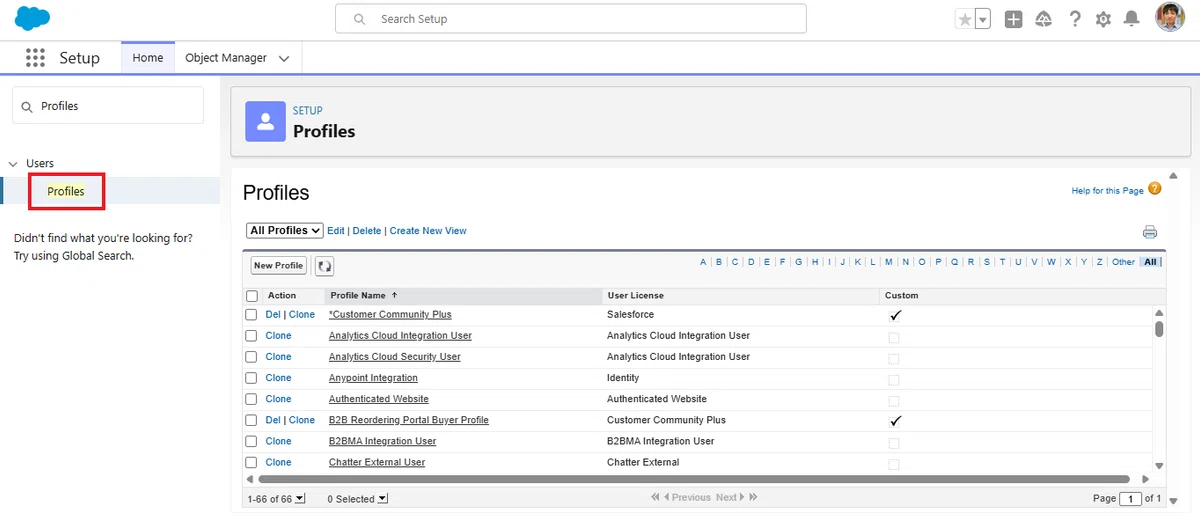Image resolution: width=1200 pixels, height=521 pixels.
Task: Click the page number input field
Action: [1130, 498]
